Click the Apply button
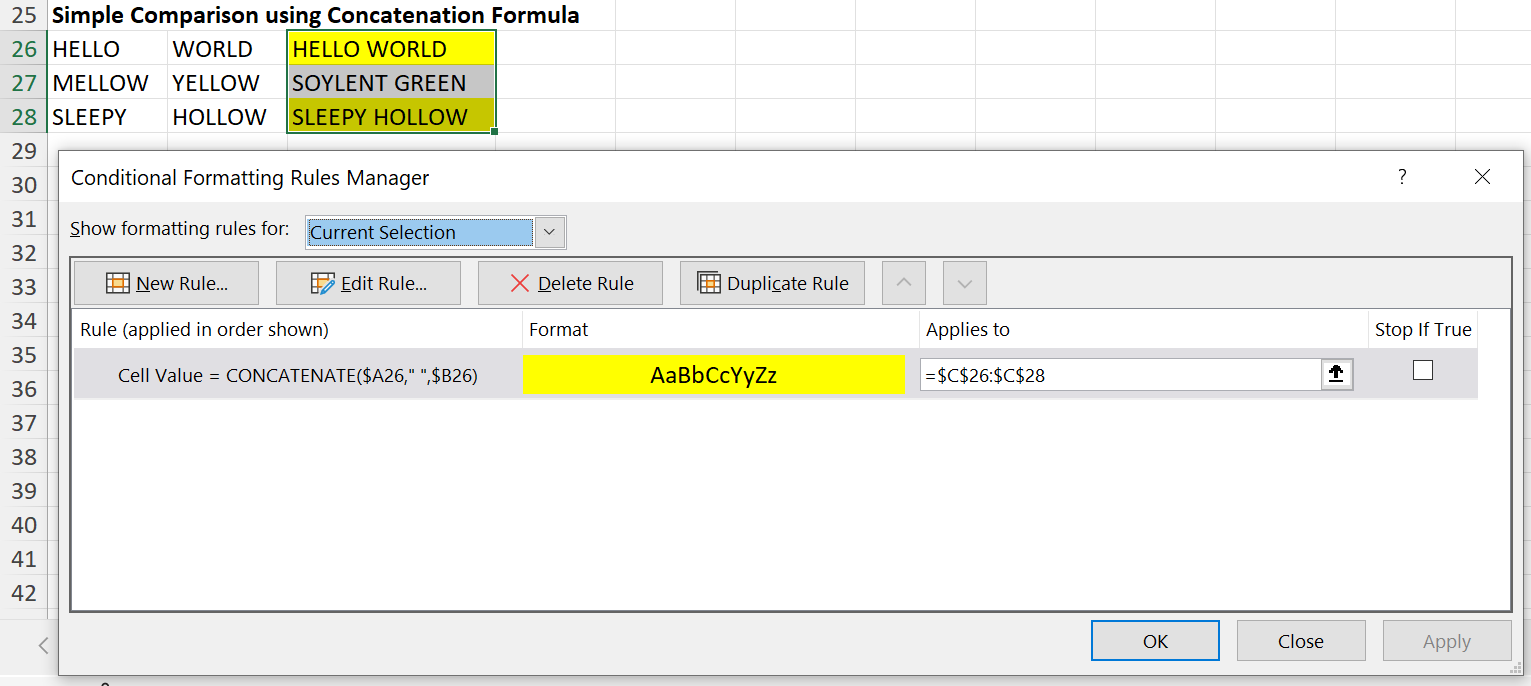This screenshot has height=686, width=1531. pyautogui.click(x=1447, y=640)
